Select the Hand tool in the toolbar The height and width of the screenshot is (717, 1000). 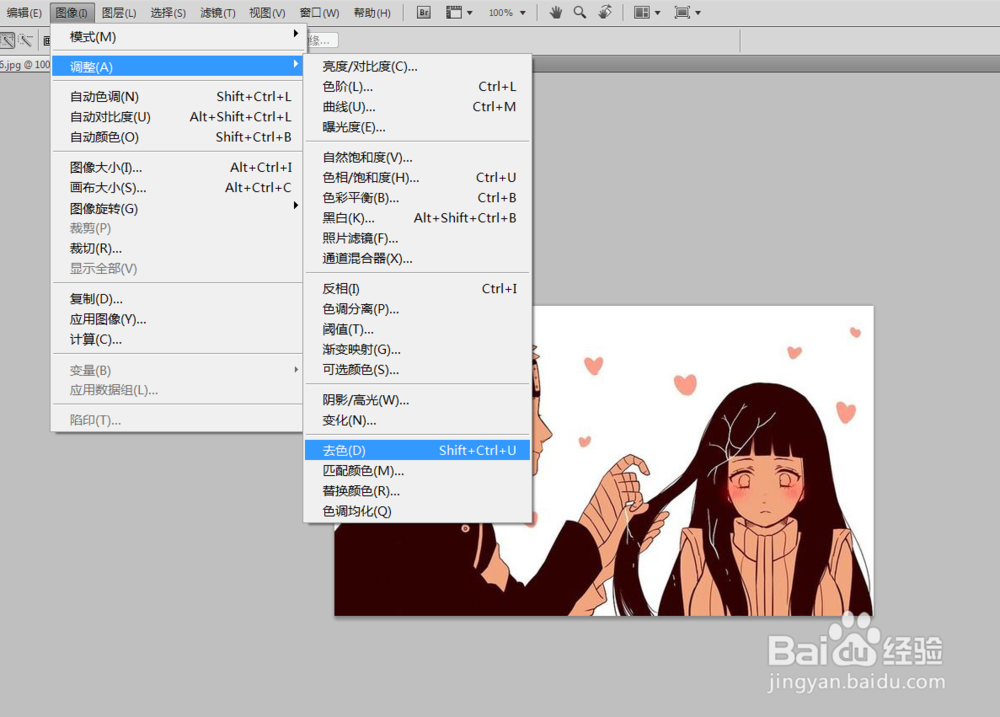pyautogui.click(x=556, y=12)
